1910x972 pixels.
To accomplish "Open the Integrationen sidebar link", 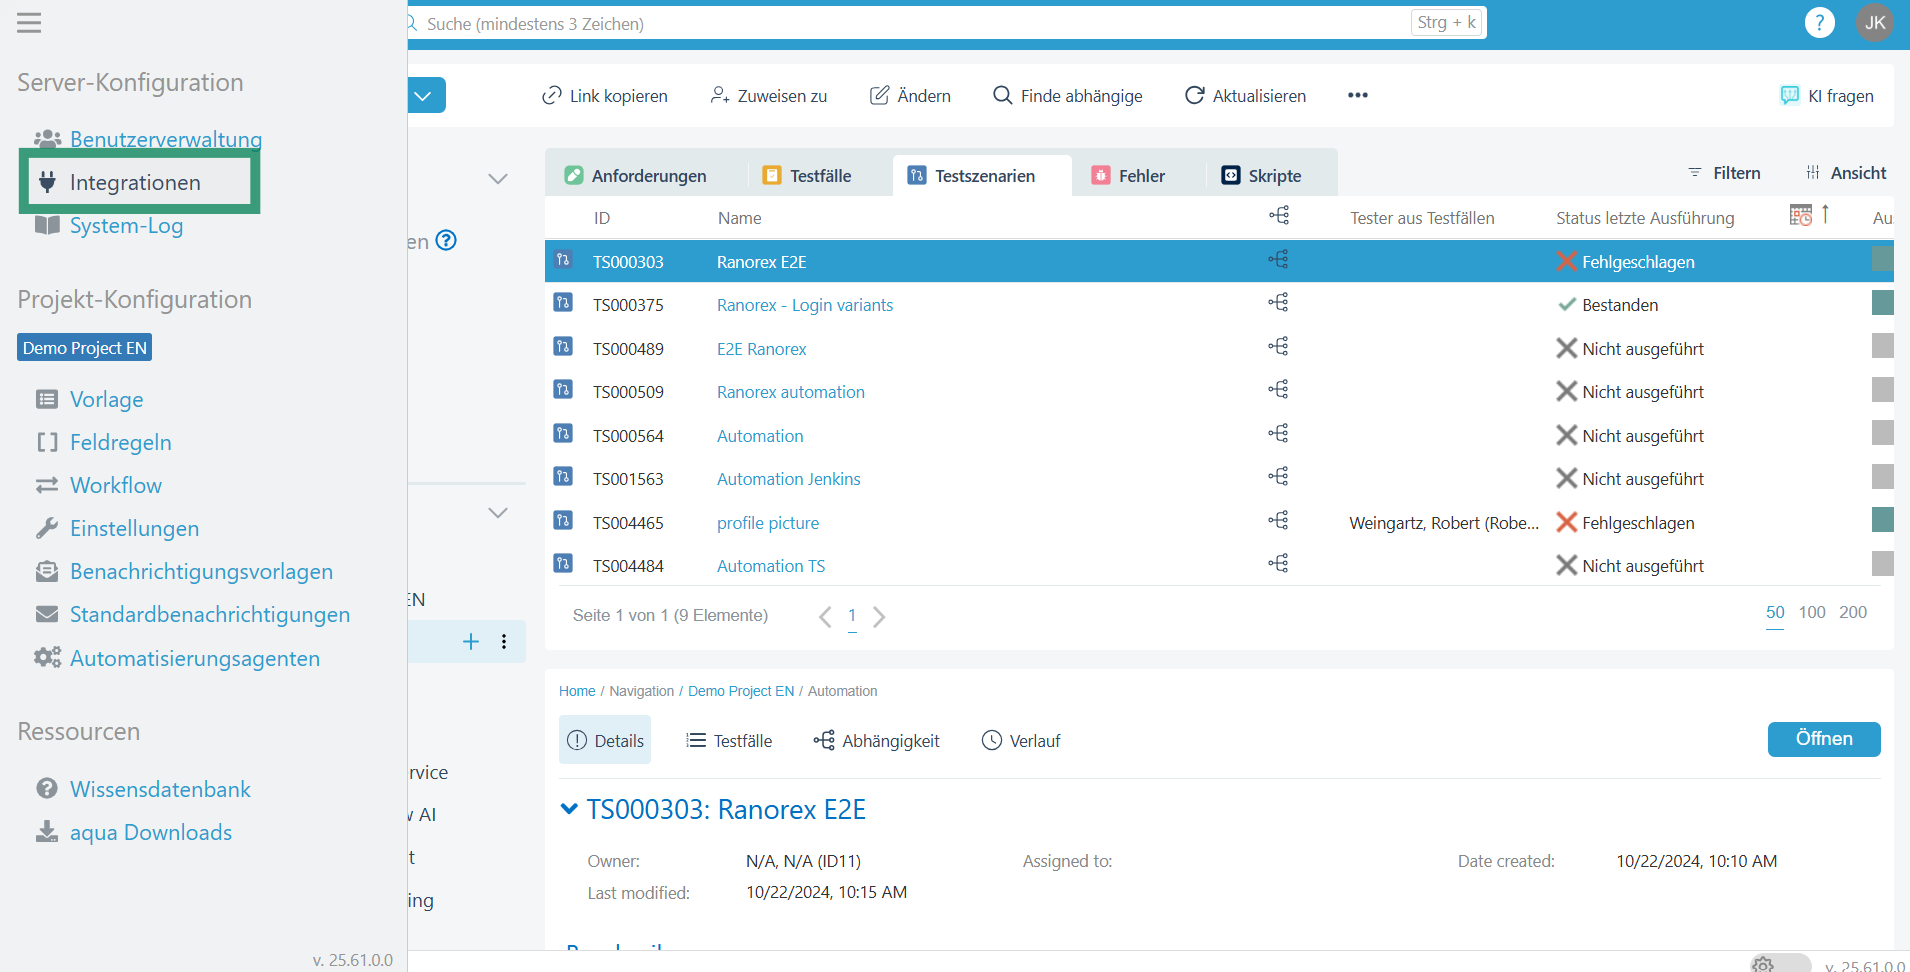I will [135, 182].
